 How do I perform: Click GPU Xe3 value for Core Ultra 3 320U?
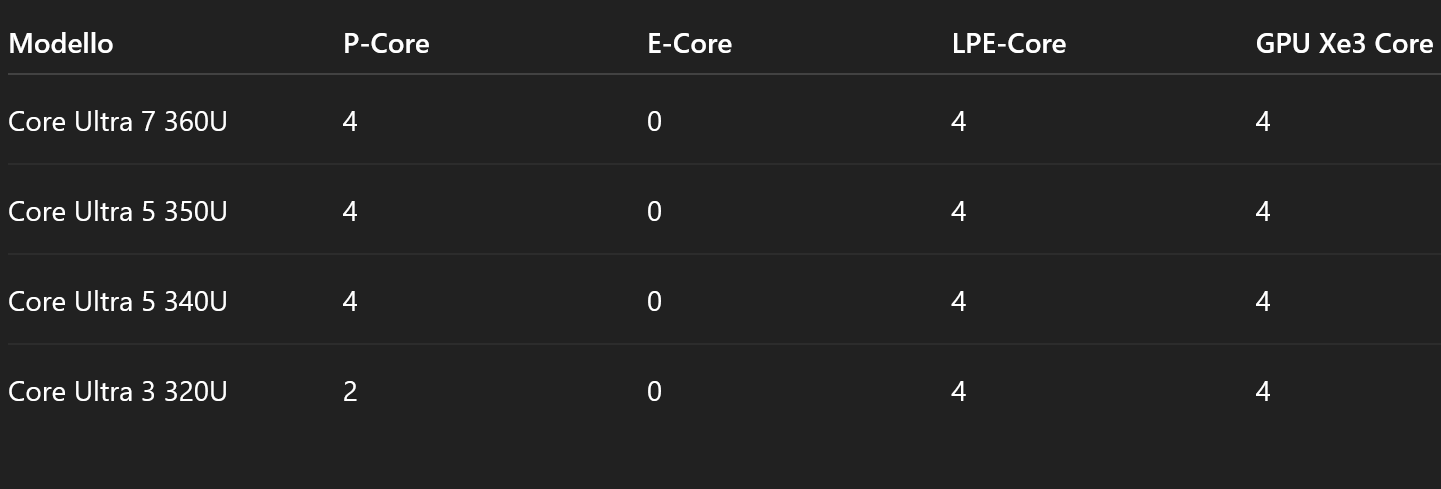click(x=1263, y=392)
